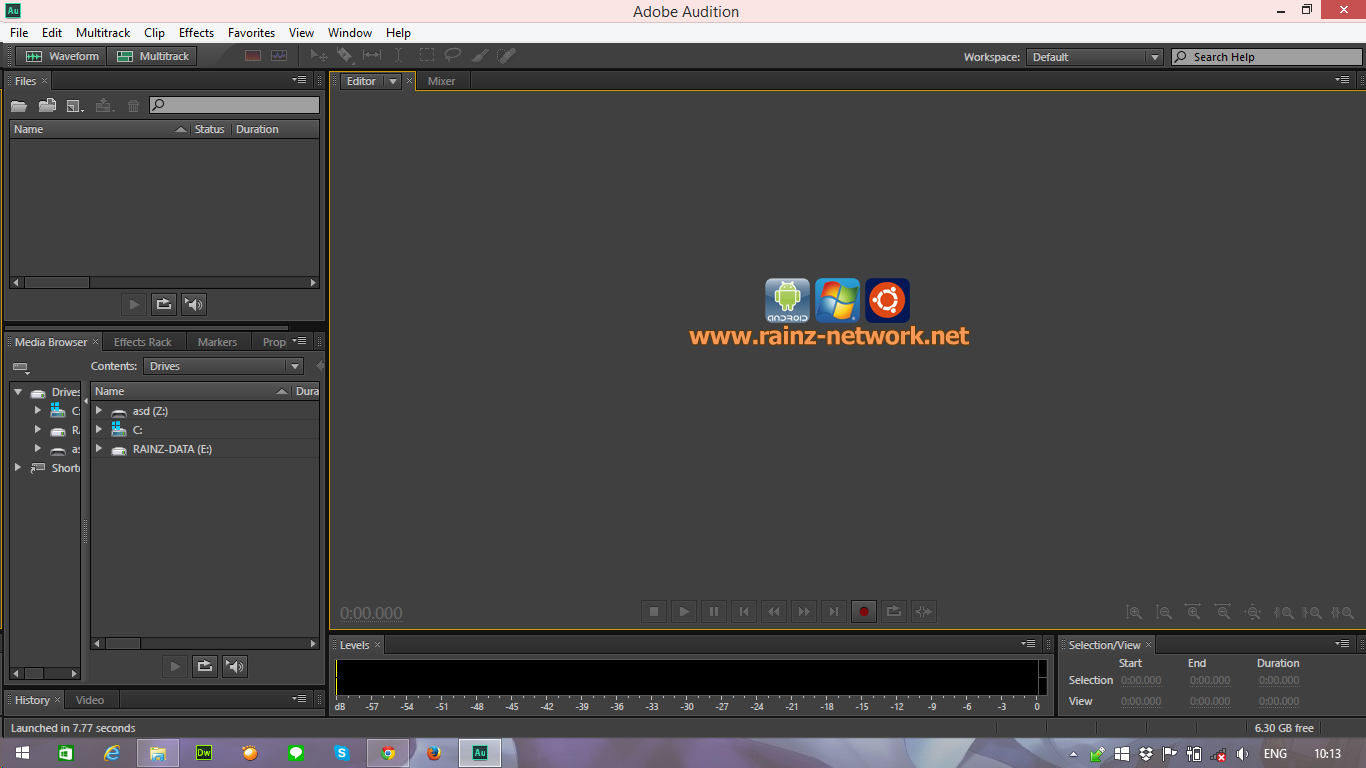1366x768 pixels.
Task: Click the red Record button
Action: [x=864, y=611]
